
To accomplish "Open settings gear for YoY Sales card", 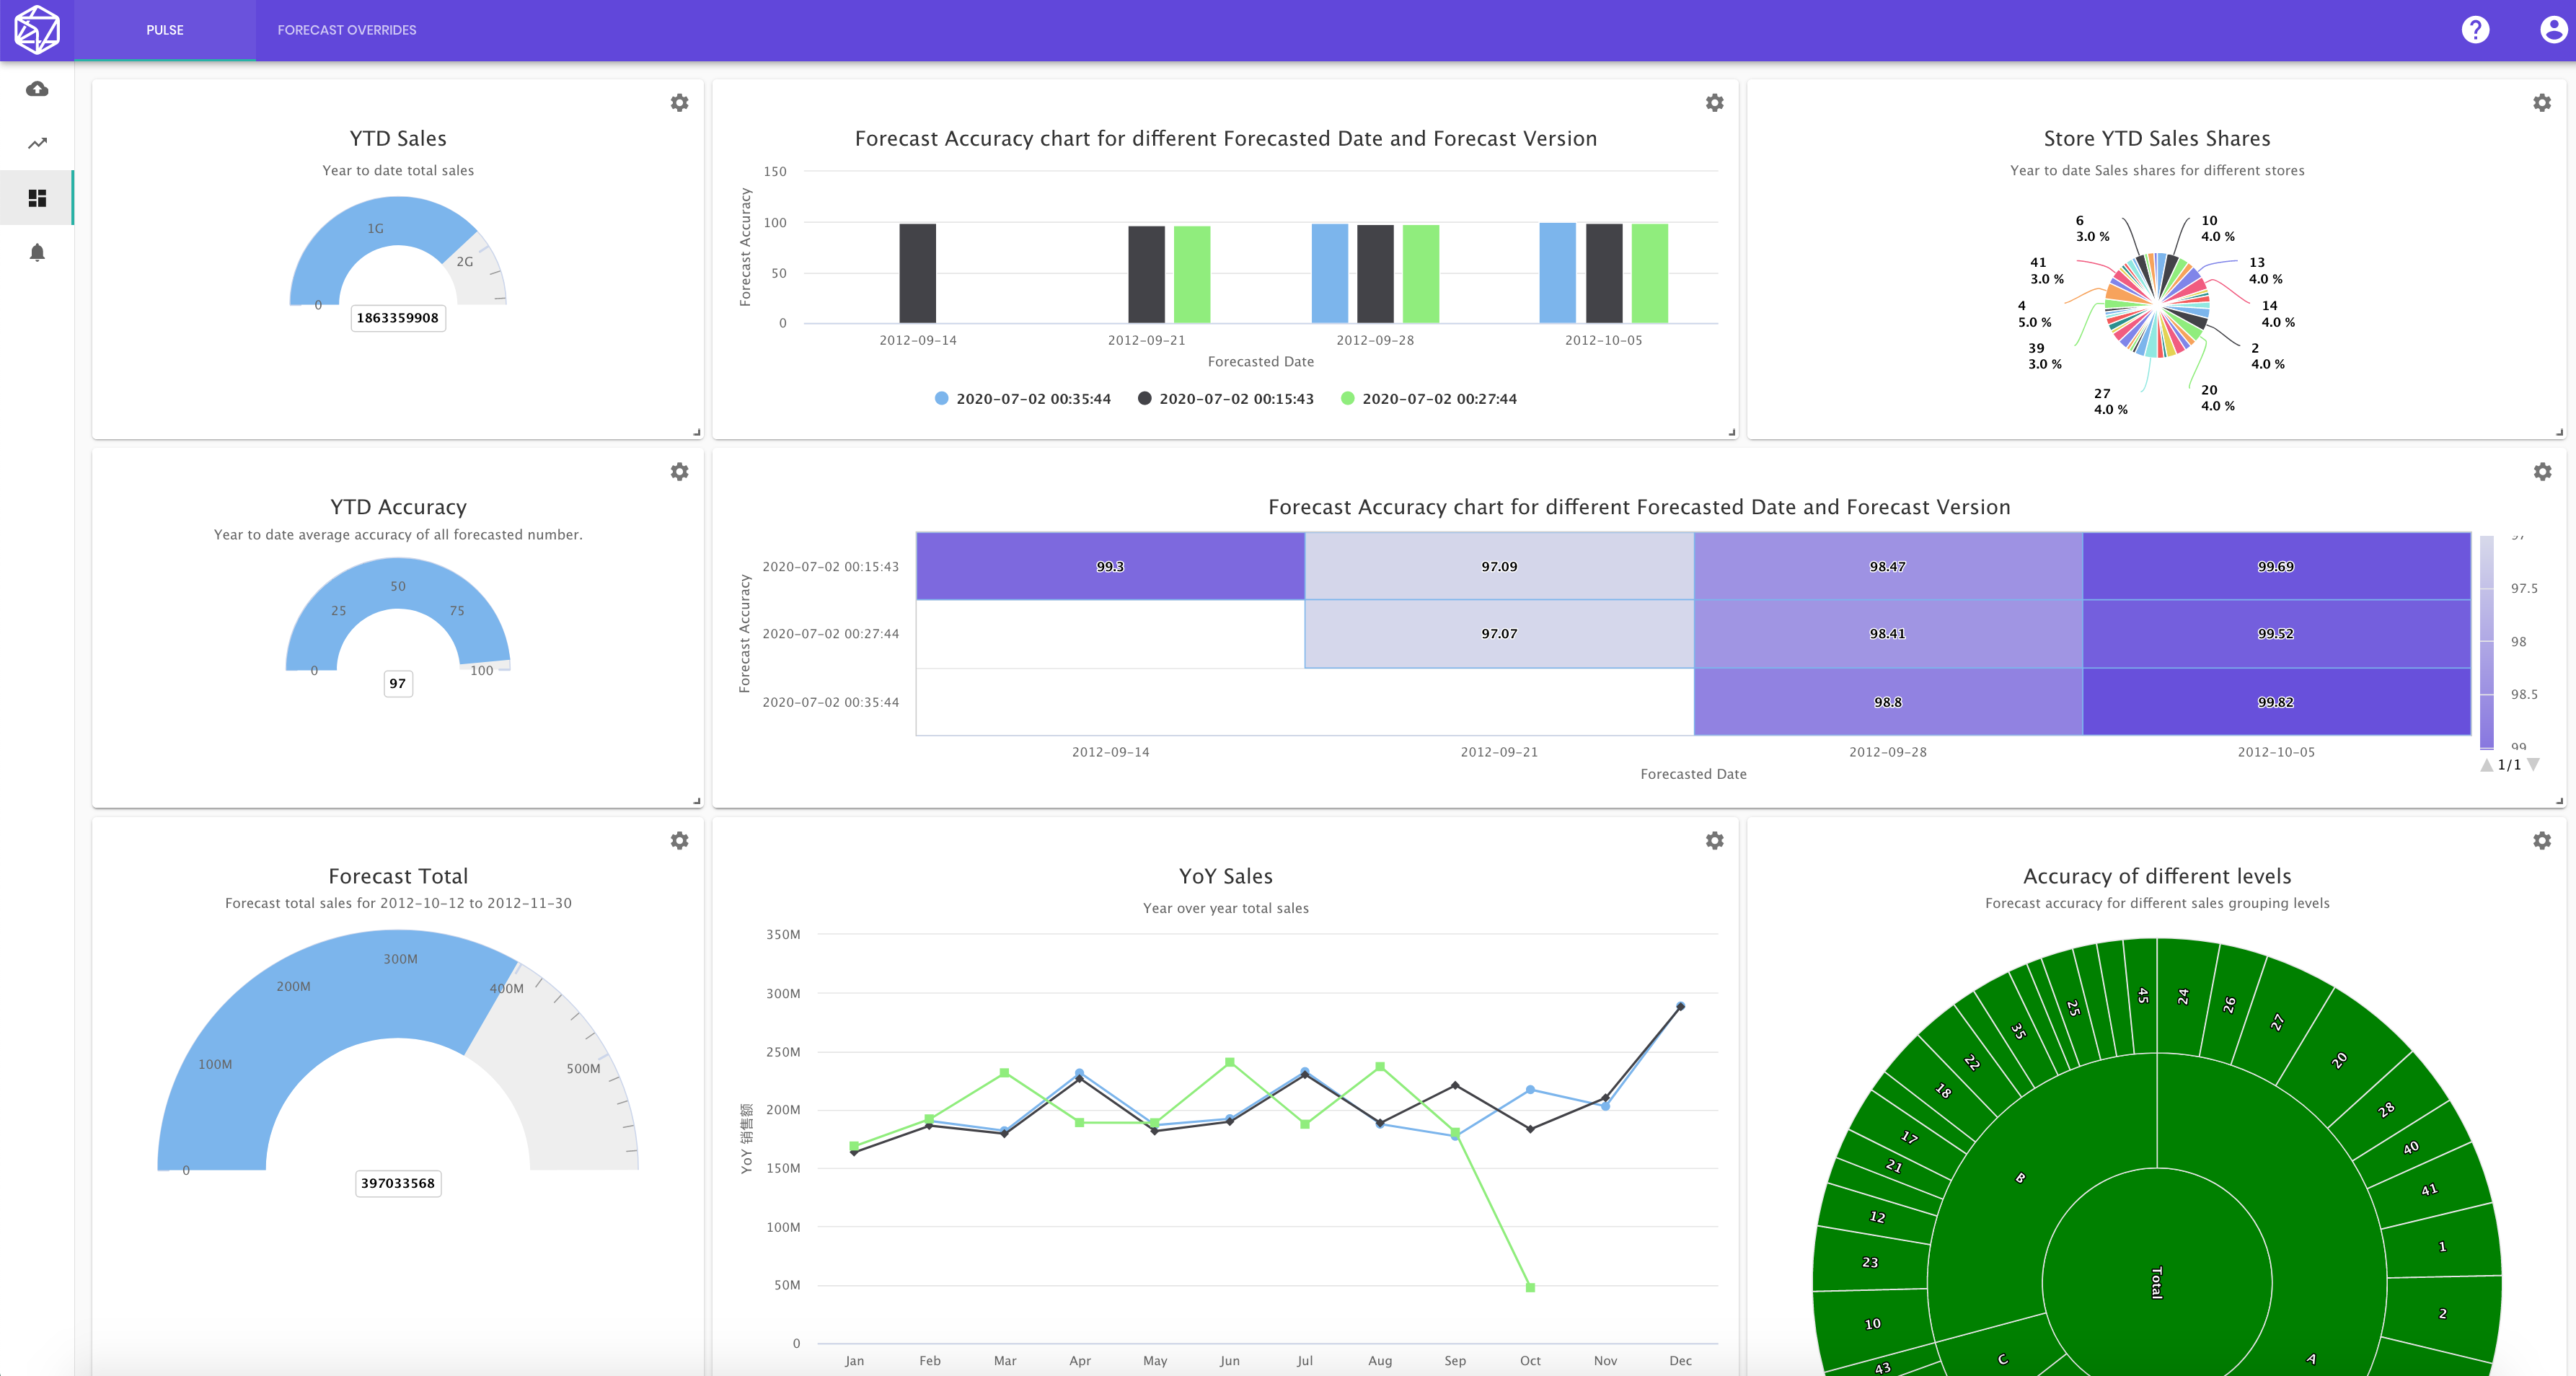I will (1714, 841).
